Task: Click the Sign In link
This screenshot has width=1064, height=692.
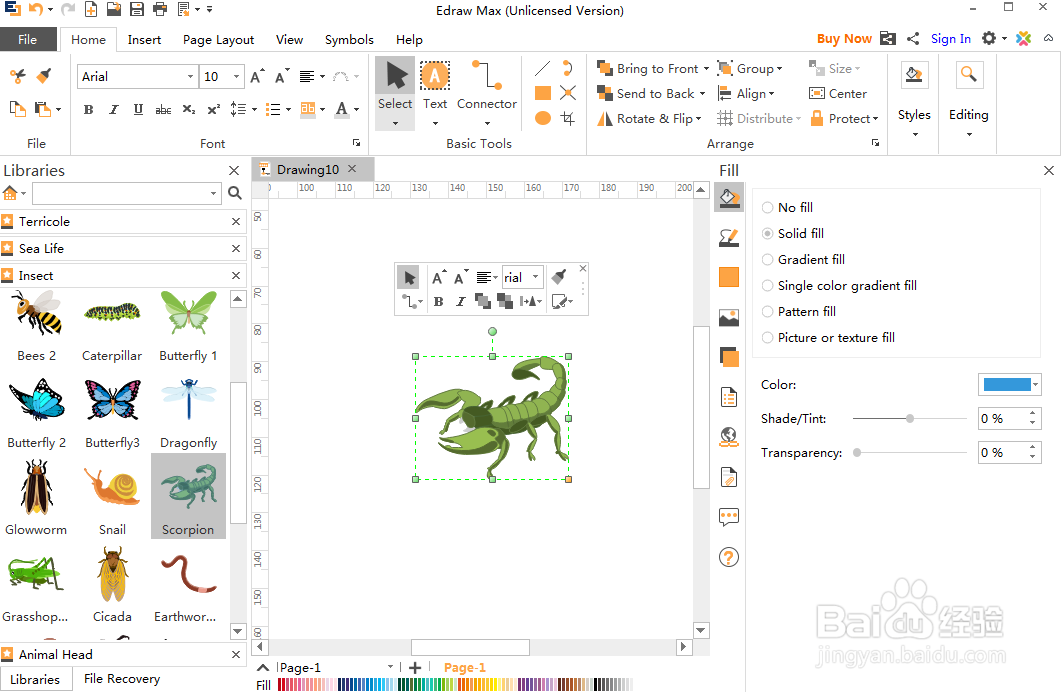Action: [x=951, y=39]
